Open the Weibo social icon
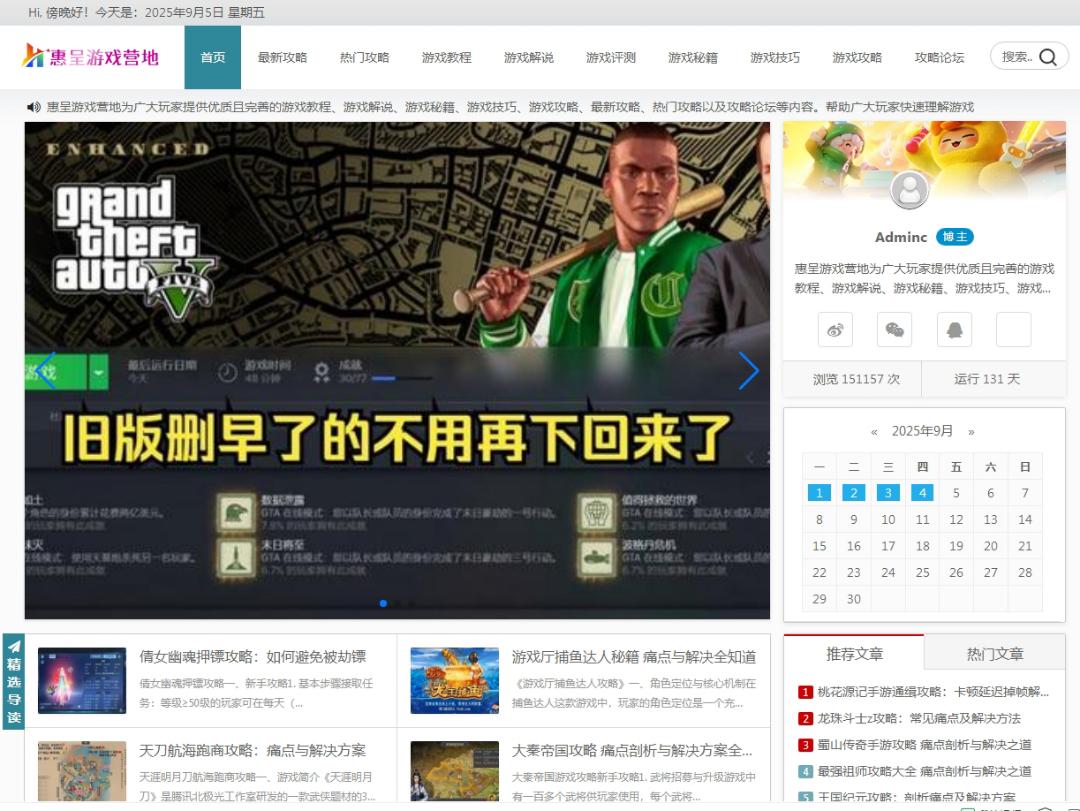Image resolution: width=1080 pixels, height=811 pixels. pos(835,329)
